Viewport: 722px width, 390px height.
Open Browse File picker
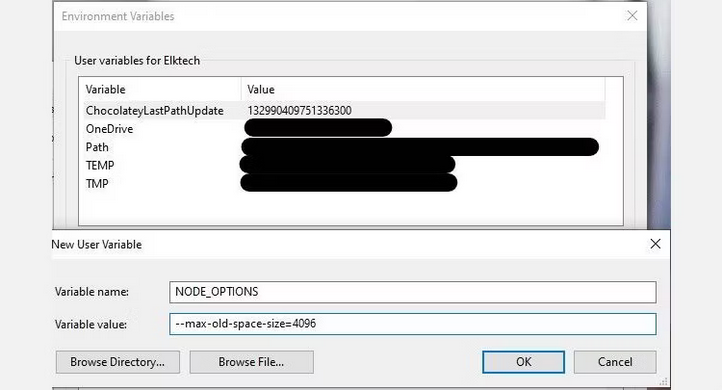pos(251,362)
